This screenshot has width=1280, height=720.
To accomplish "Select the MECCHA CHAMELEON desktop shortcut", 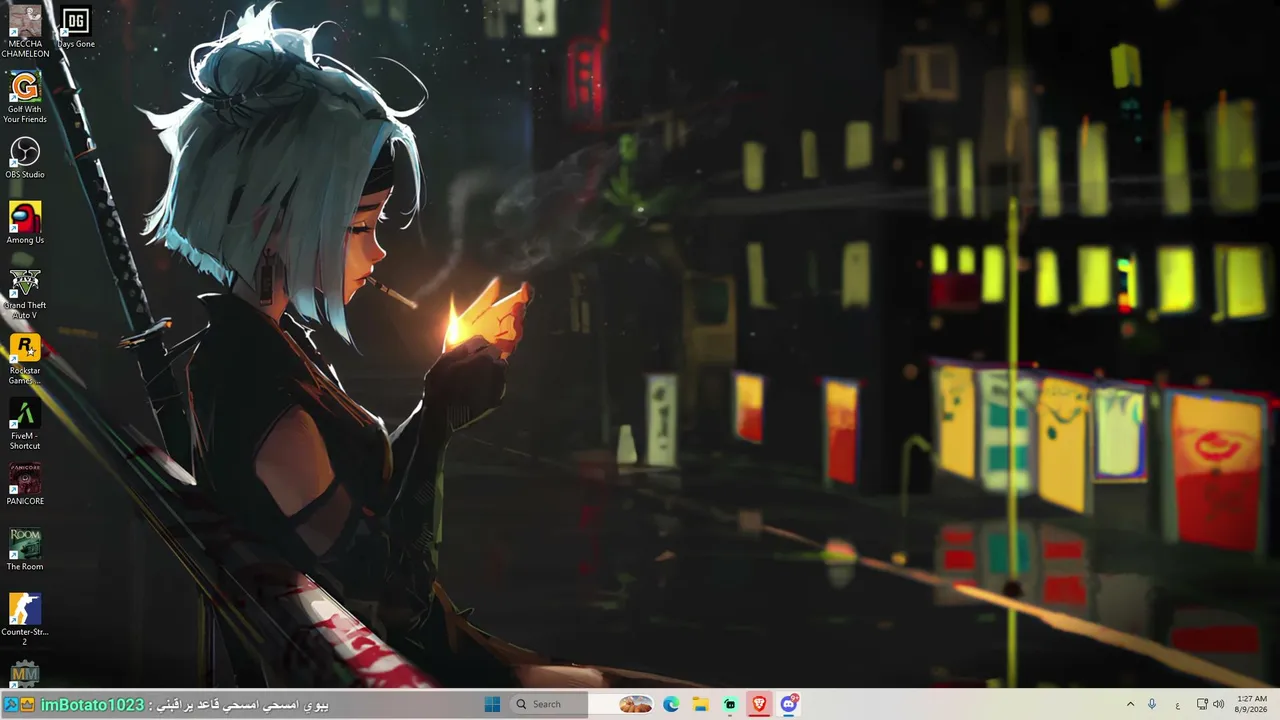I will coord(25,31).
